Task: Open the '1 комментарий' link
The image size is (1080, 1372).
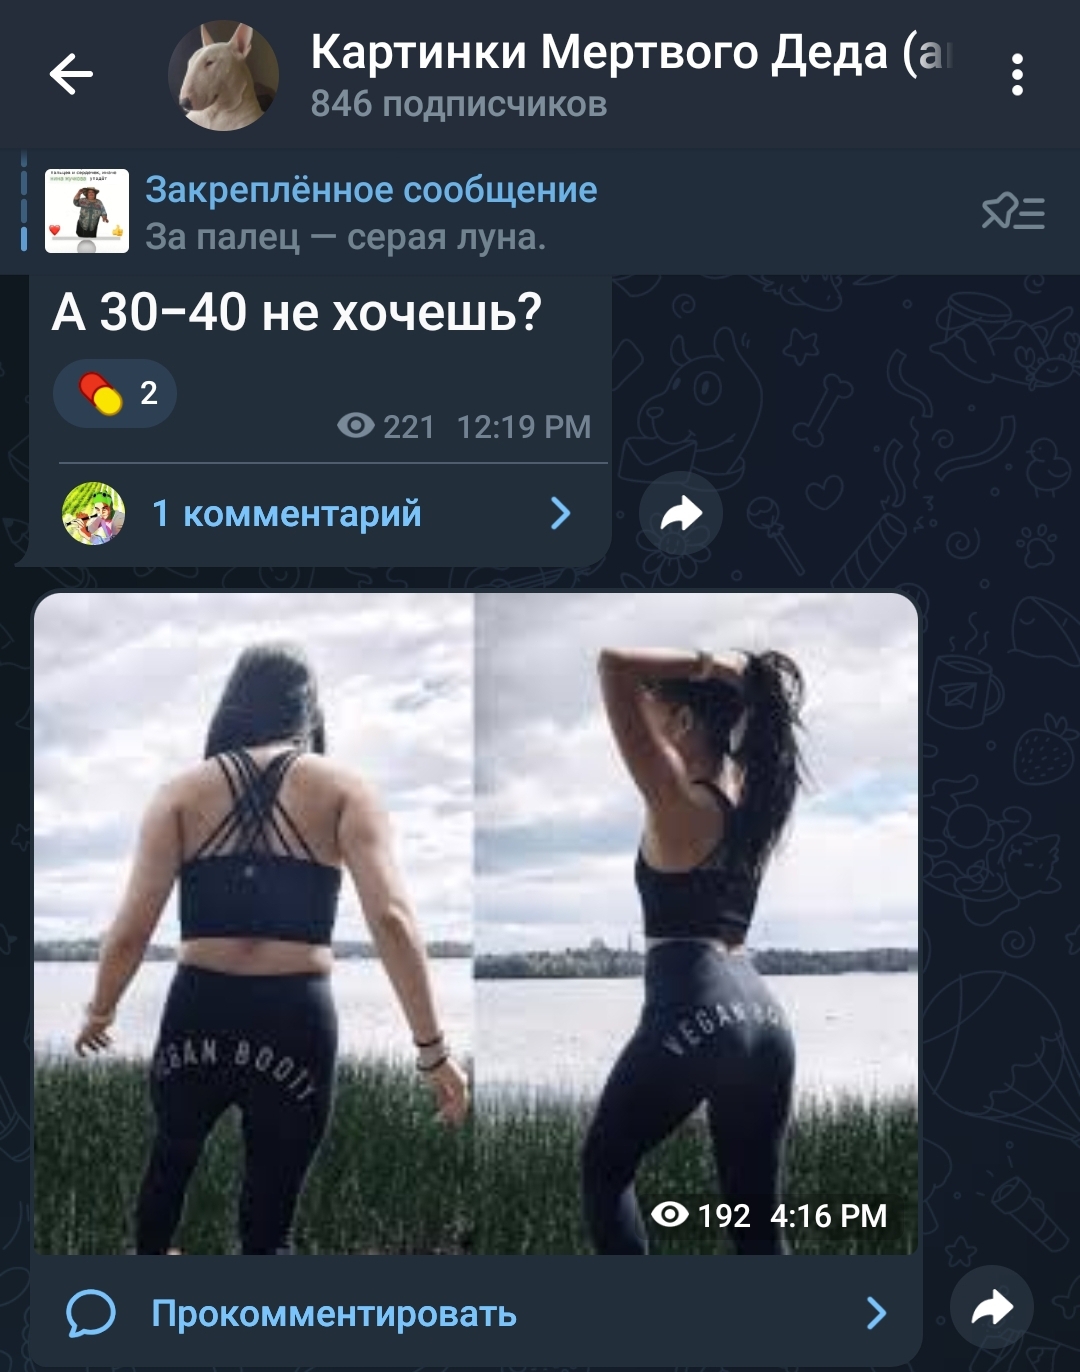Action: click(x=287, y=514)
